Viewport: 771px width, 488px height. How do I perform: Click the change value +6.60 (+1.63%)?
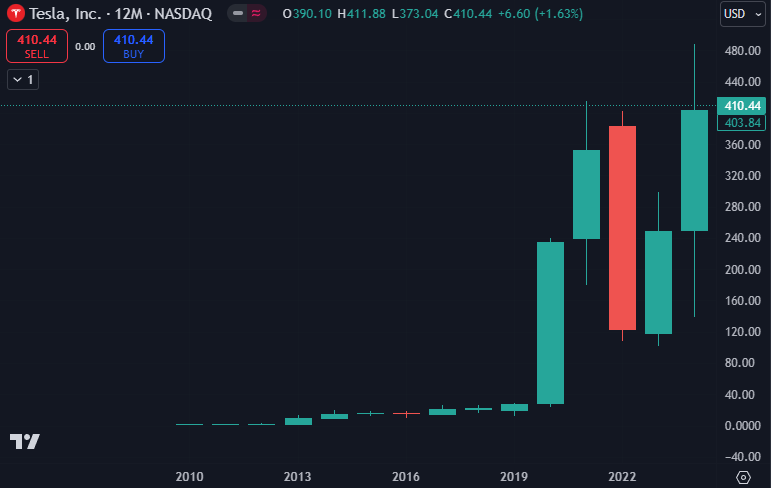coord(540,14)
